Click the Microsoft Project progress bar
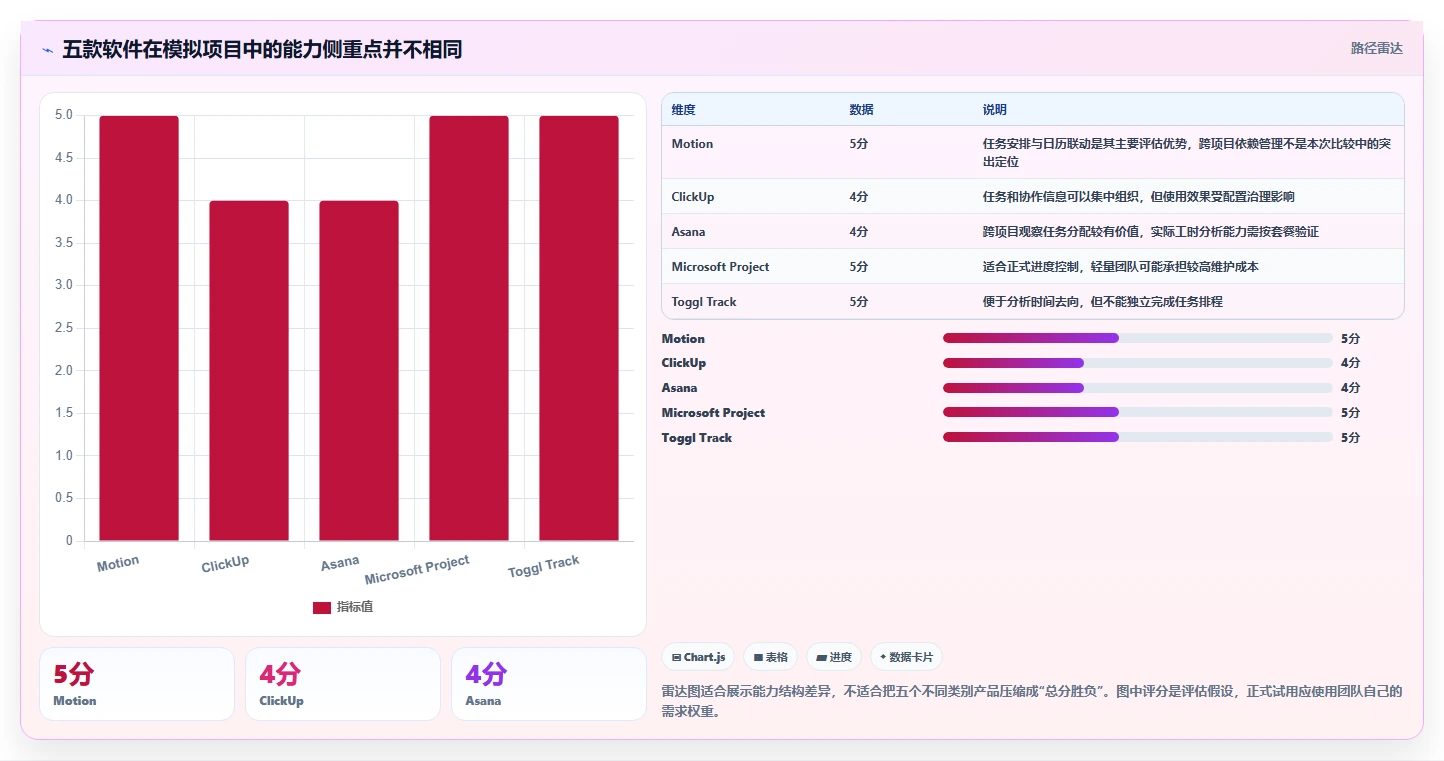This screenshot has width=1444, height=761. coord(1138,412)
